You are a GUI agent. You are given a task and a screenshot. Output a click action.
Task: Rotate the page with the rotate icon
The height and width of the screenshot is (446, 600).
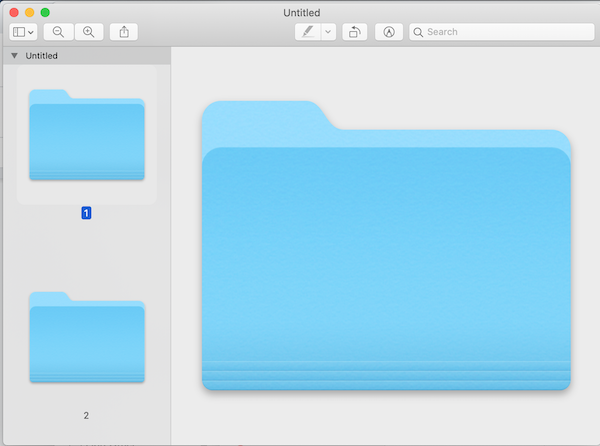point(354,32)
